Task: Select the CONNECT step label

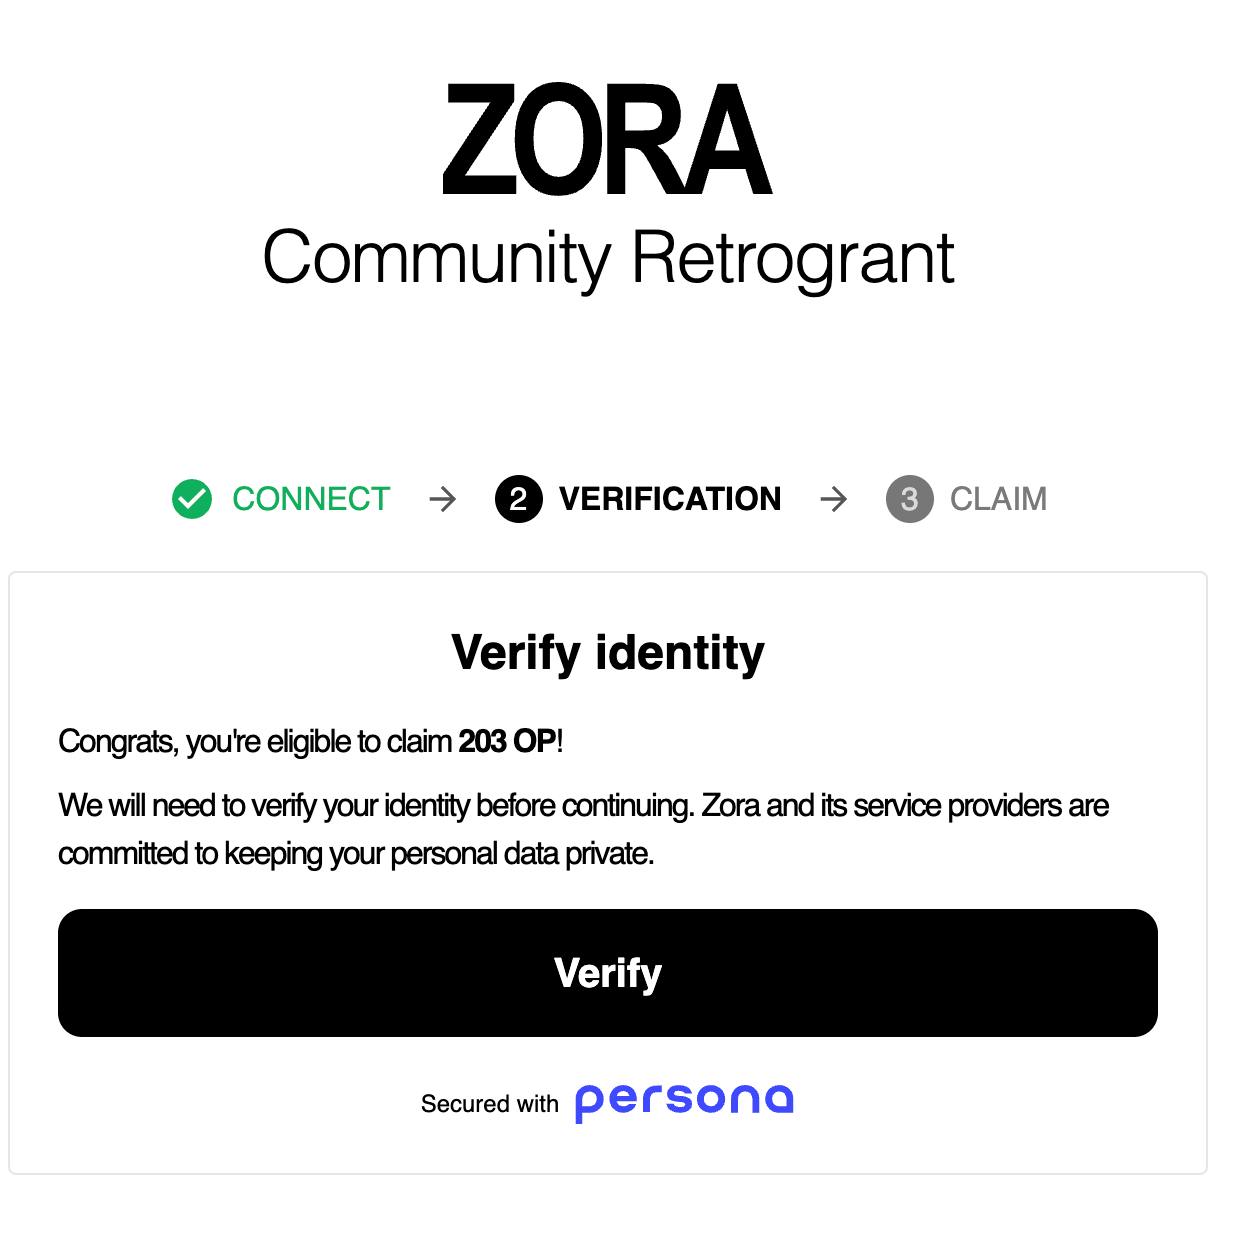Action: pyautogui.click(x=311, y=499)
